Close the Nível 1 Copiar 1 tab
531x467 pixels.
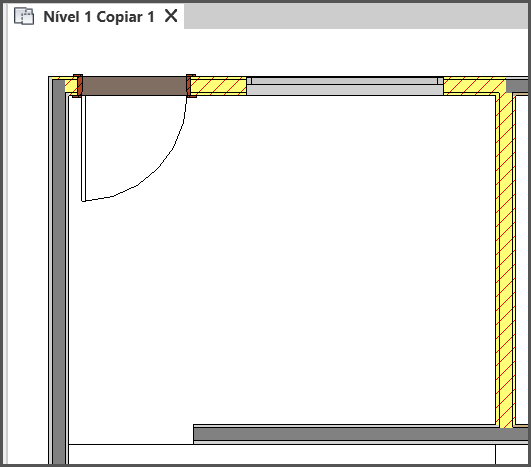click(171, 16)
